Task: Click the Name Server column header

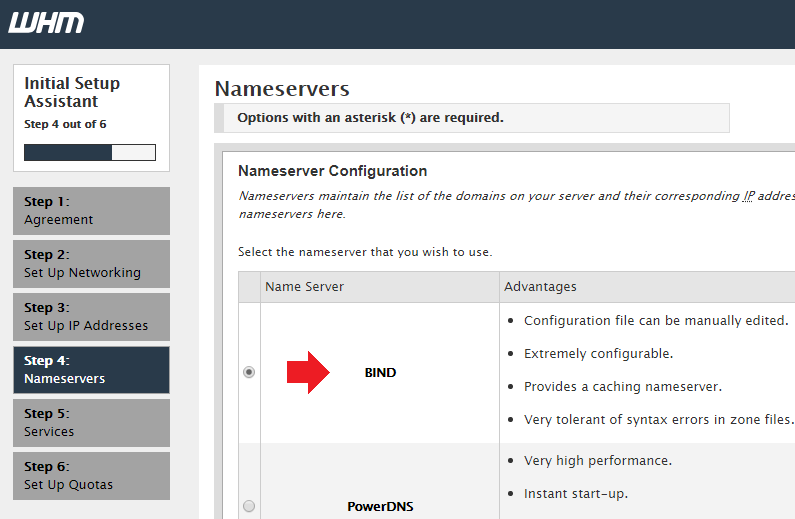Action: point(304,287)
